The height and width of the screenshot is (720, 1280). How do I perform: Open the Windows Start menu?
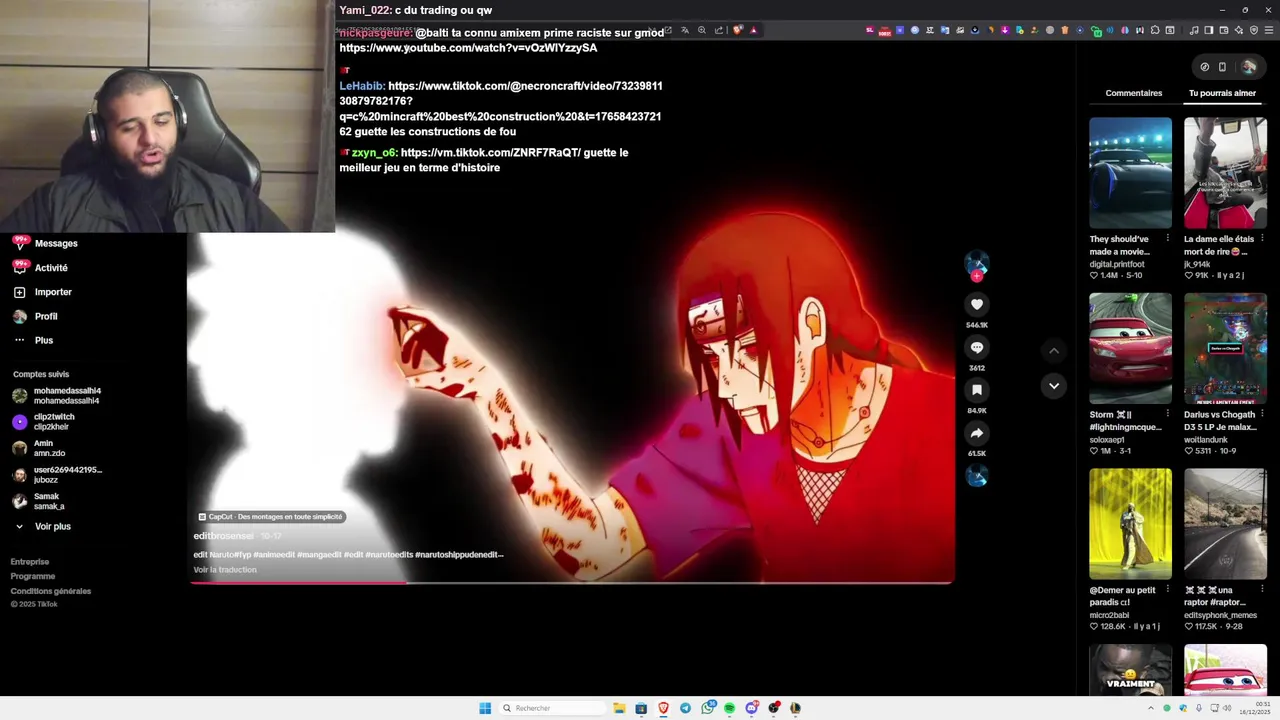pos(485,708)
